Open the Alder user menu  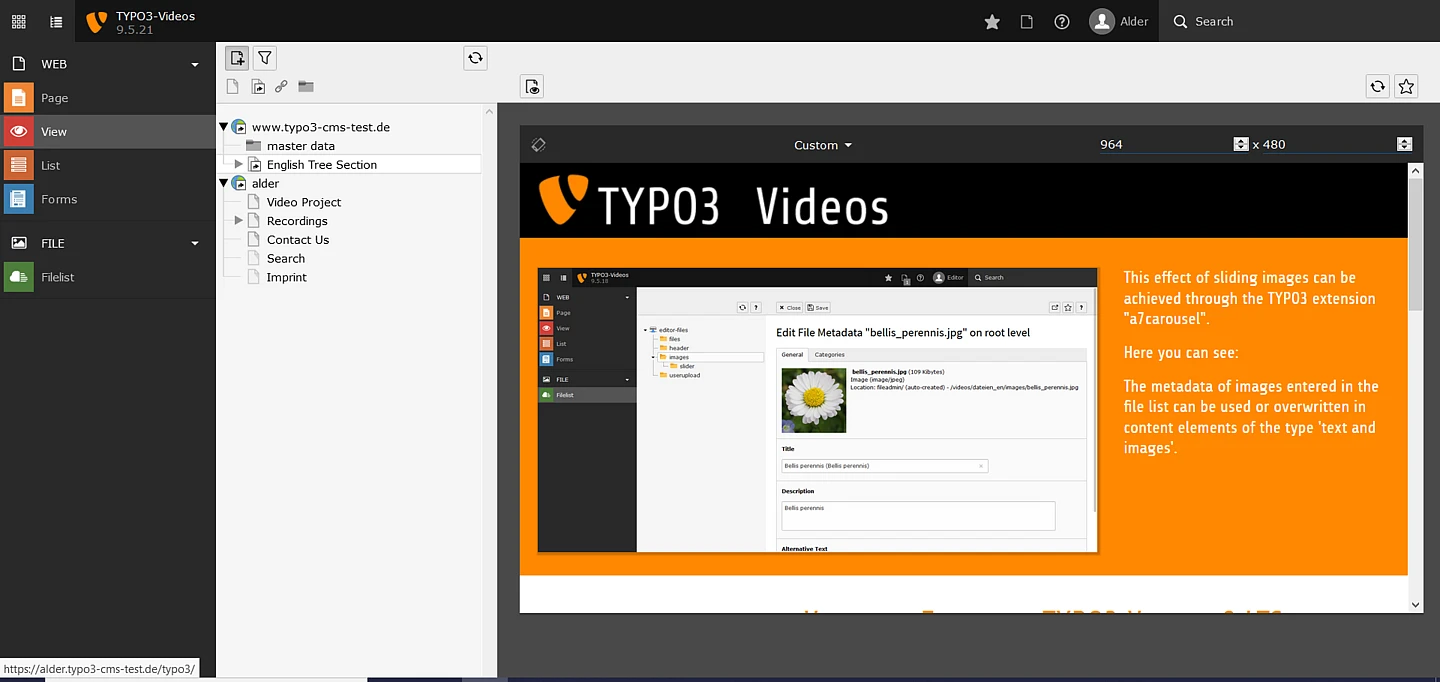pos(1119,21)
